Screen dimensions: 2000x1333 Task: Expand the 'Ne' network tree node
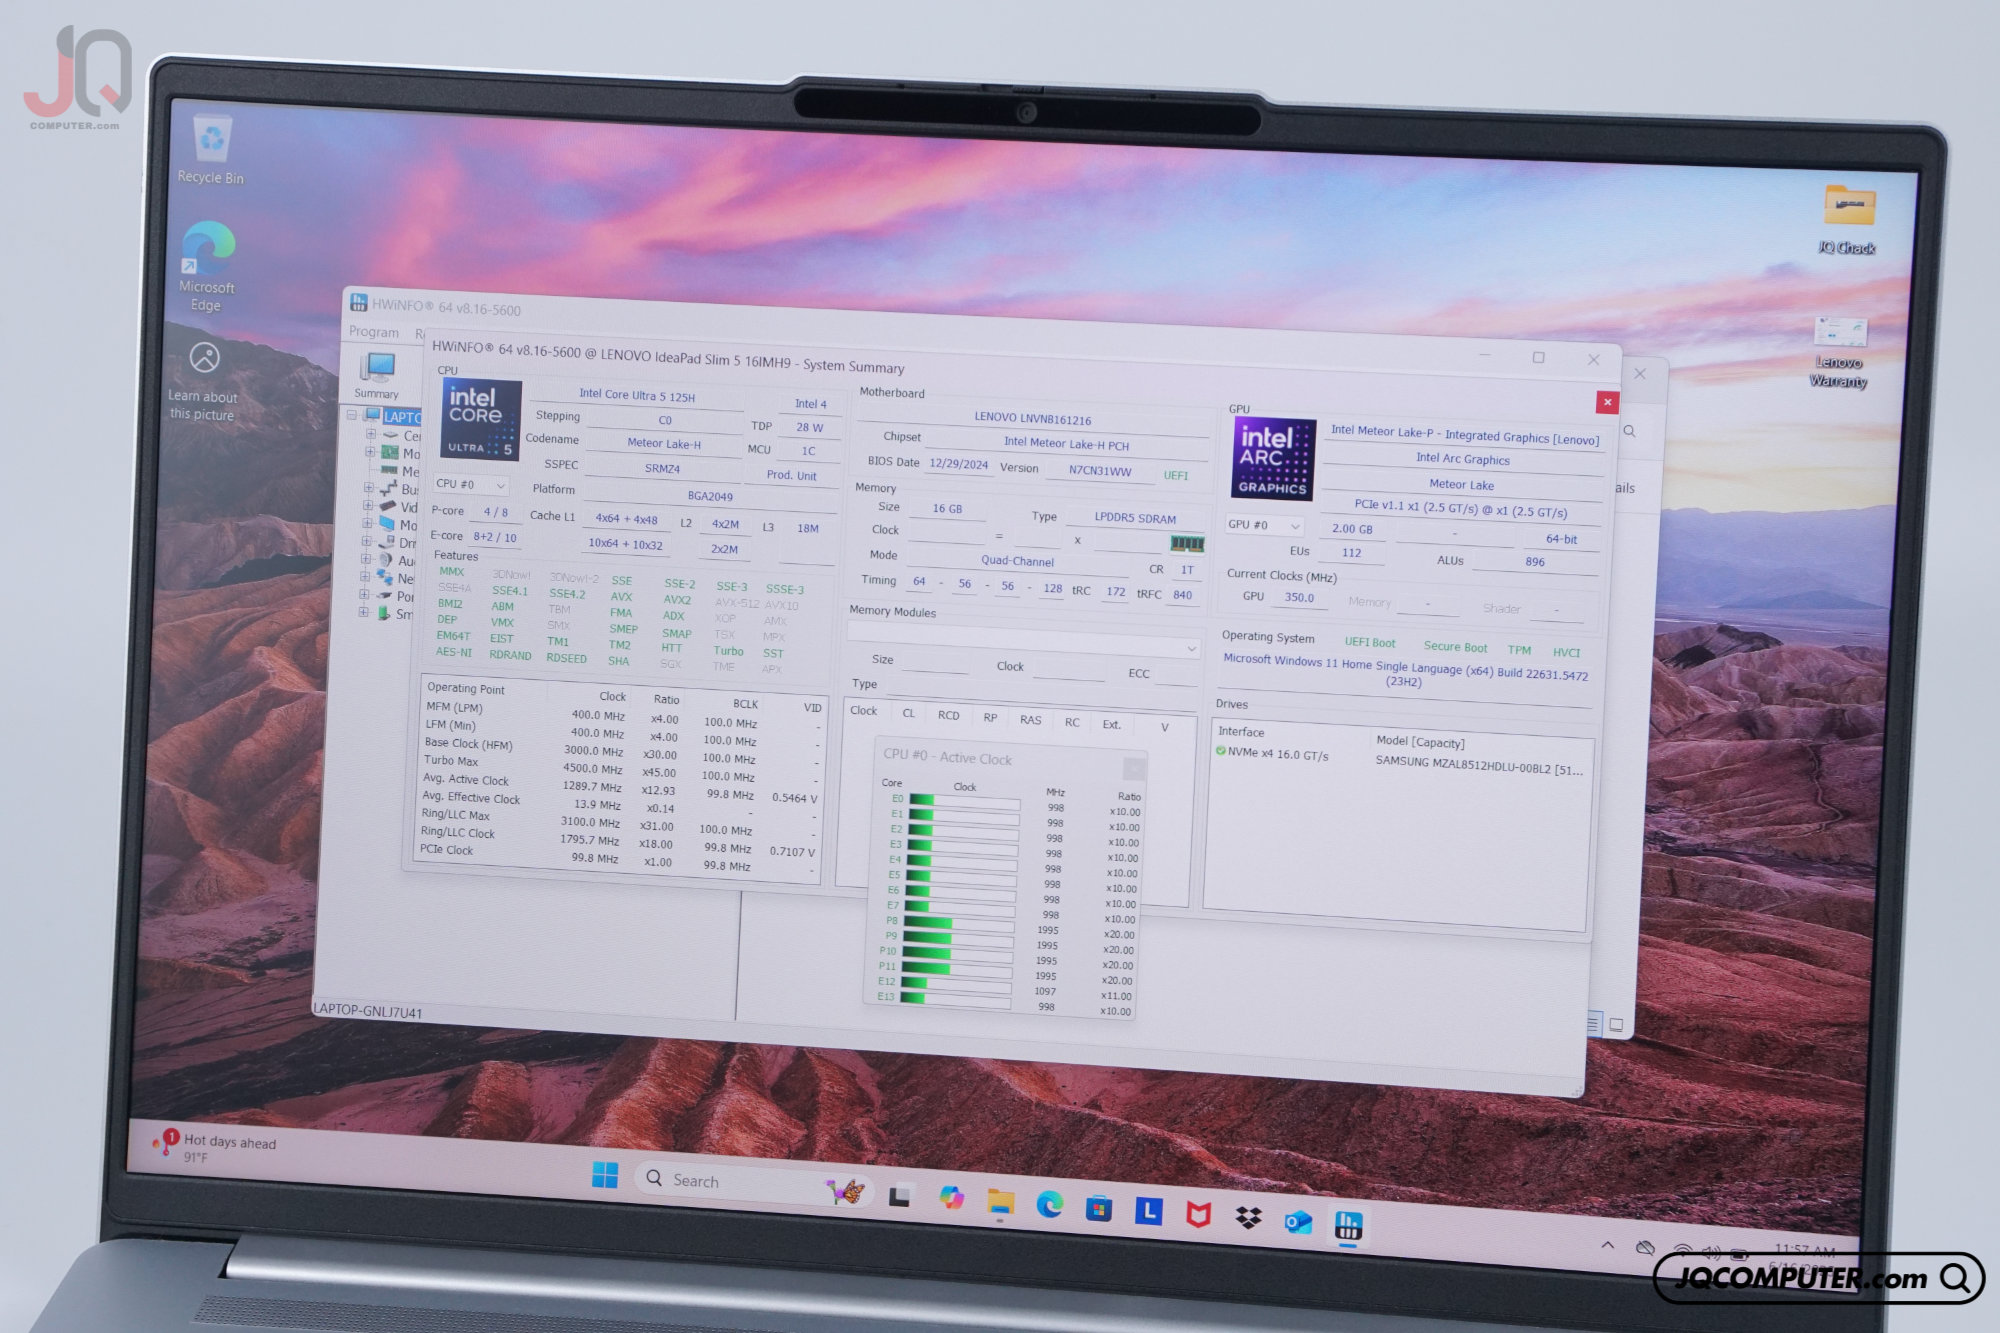click(x=365, y=577)
